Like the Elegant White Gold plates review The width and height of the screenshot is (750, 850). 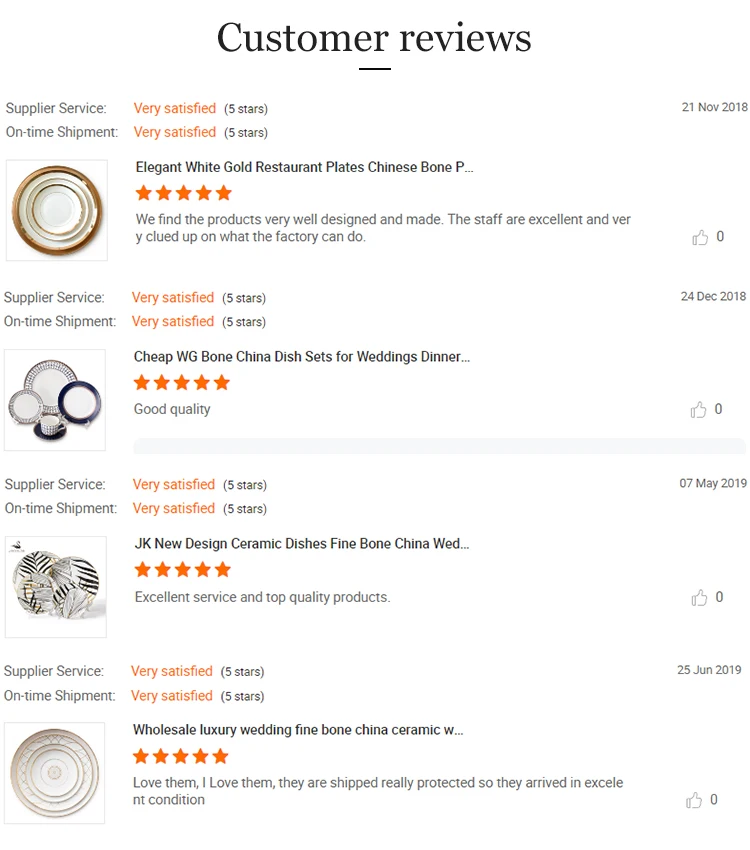[x=700, y=237]
